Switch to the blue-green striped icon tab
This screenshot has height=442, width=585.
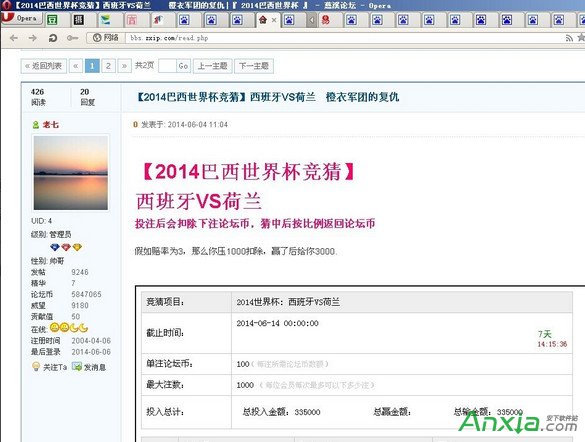click(106, 20)
